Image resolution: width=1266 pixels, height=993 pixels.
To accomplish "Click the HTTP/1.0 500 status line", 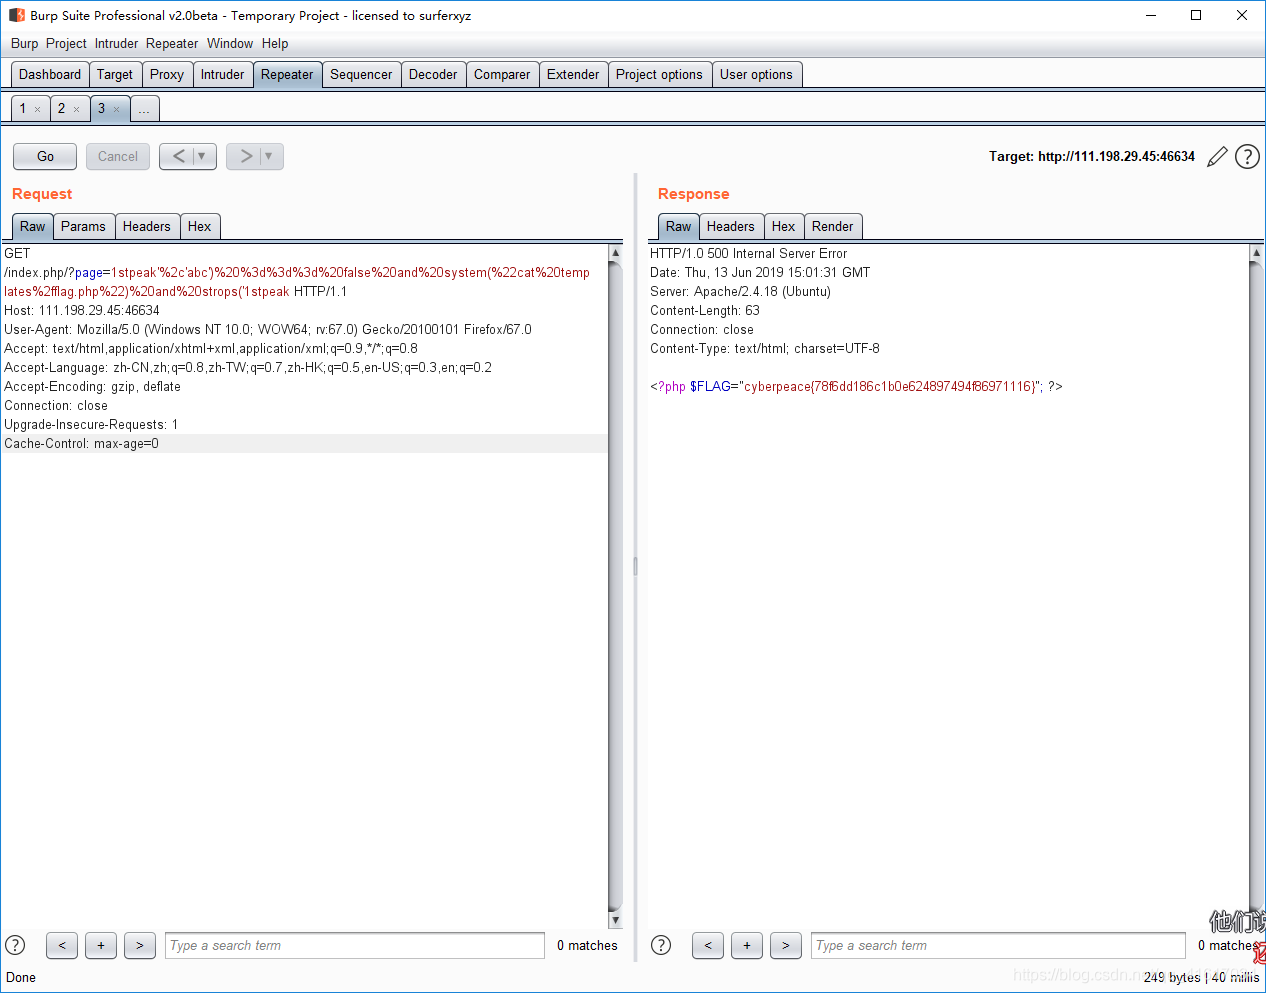I will (x=748, y=253).
